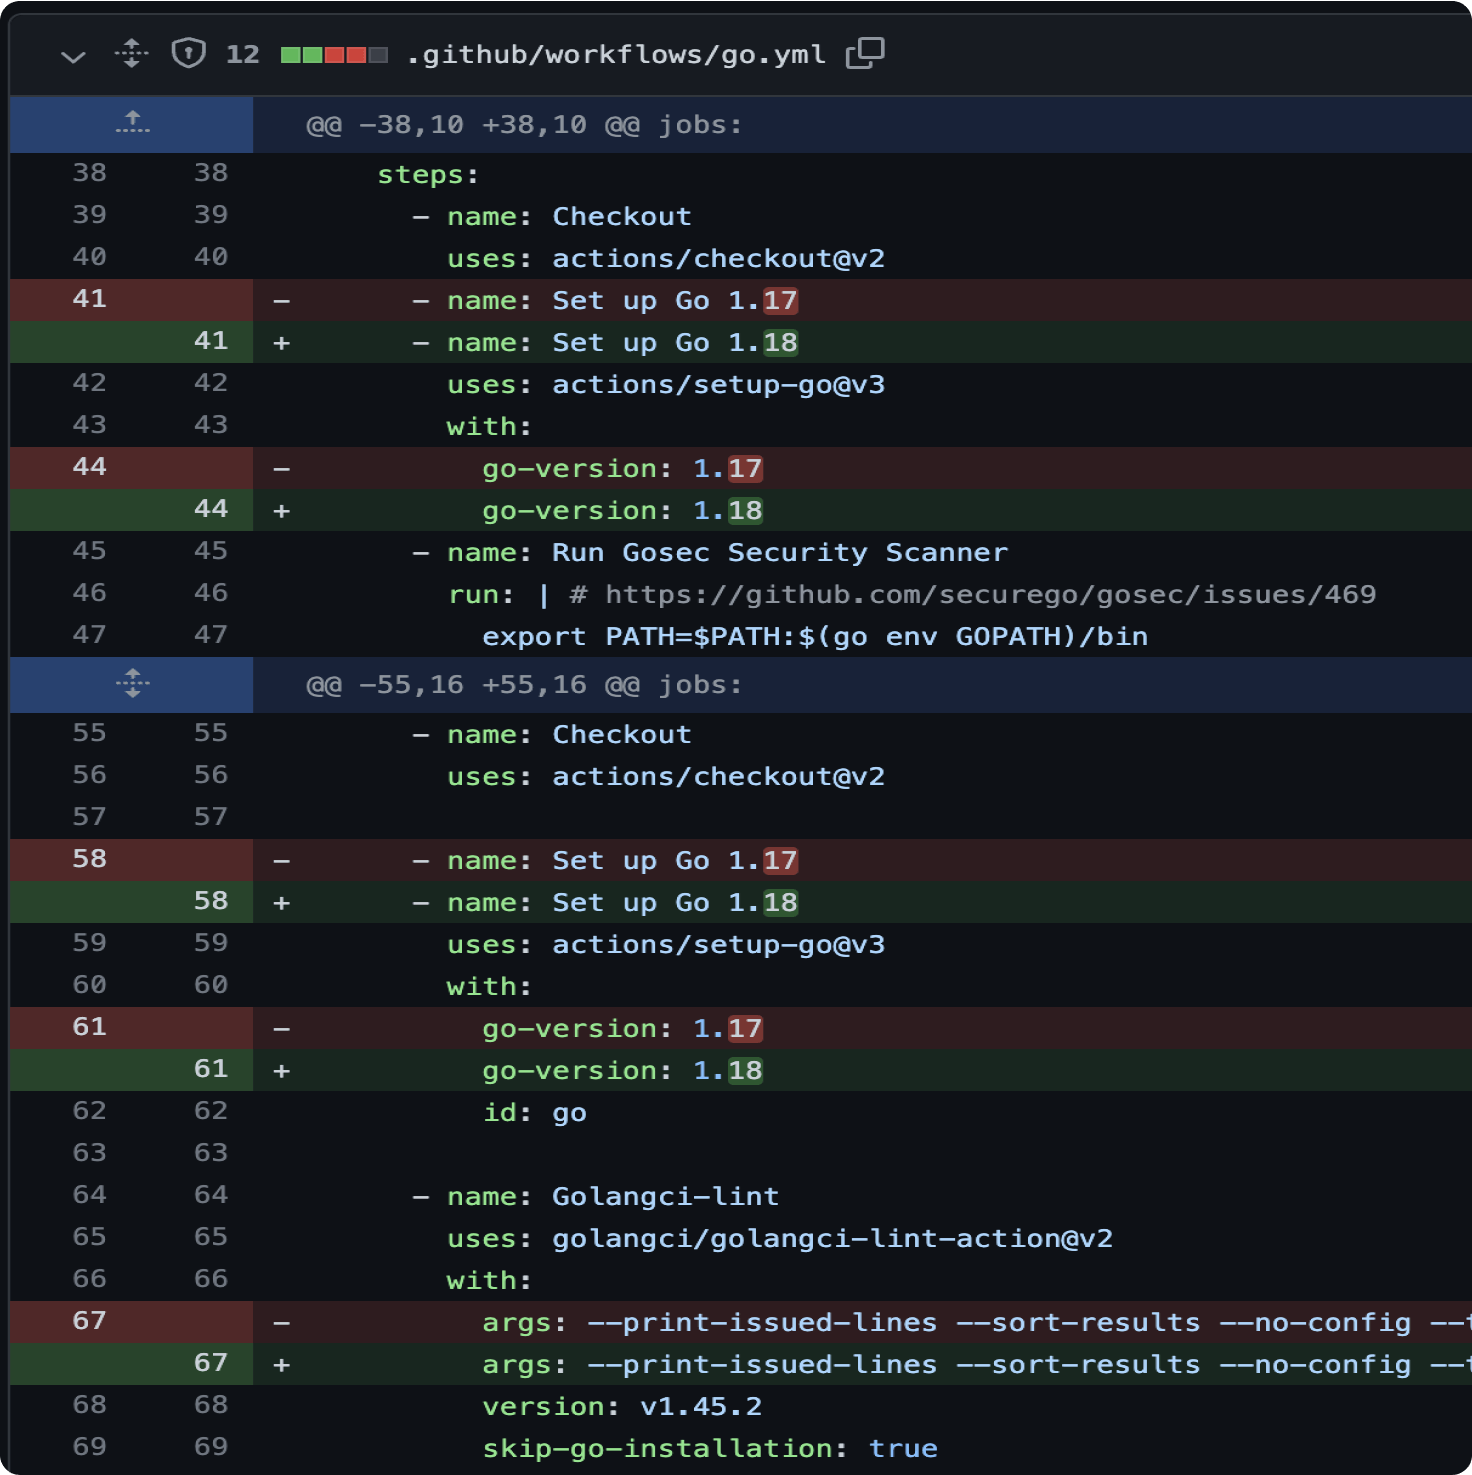Click 'with:' on line 60
This screenshot has height=1475, width=1472.
(489, 987)
